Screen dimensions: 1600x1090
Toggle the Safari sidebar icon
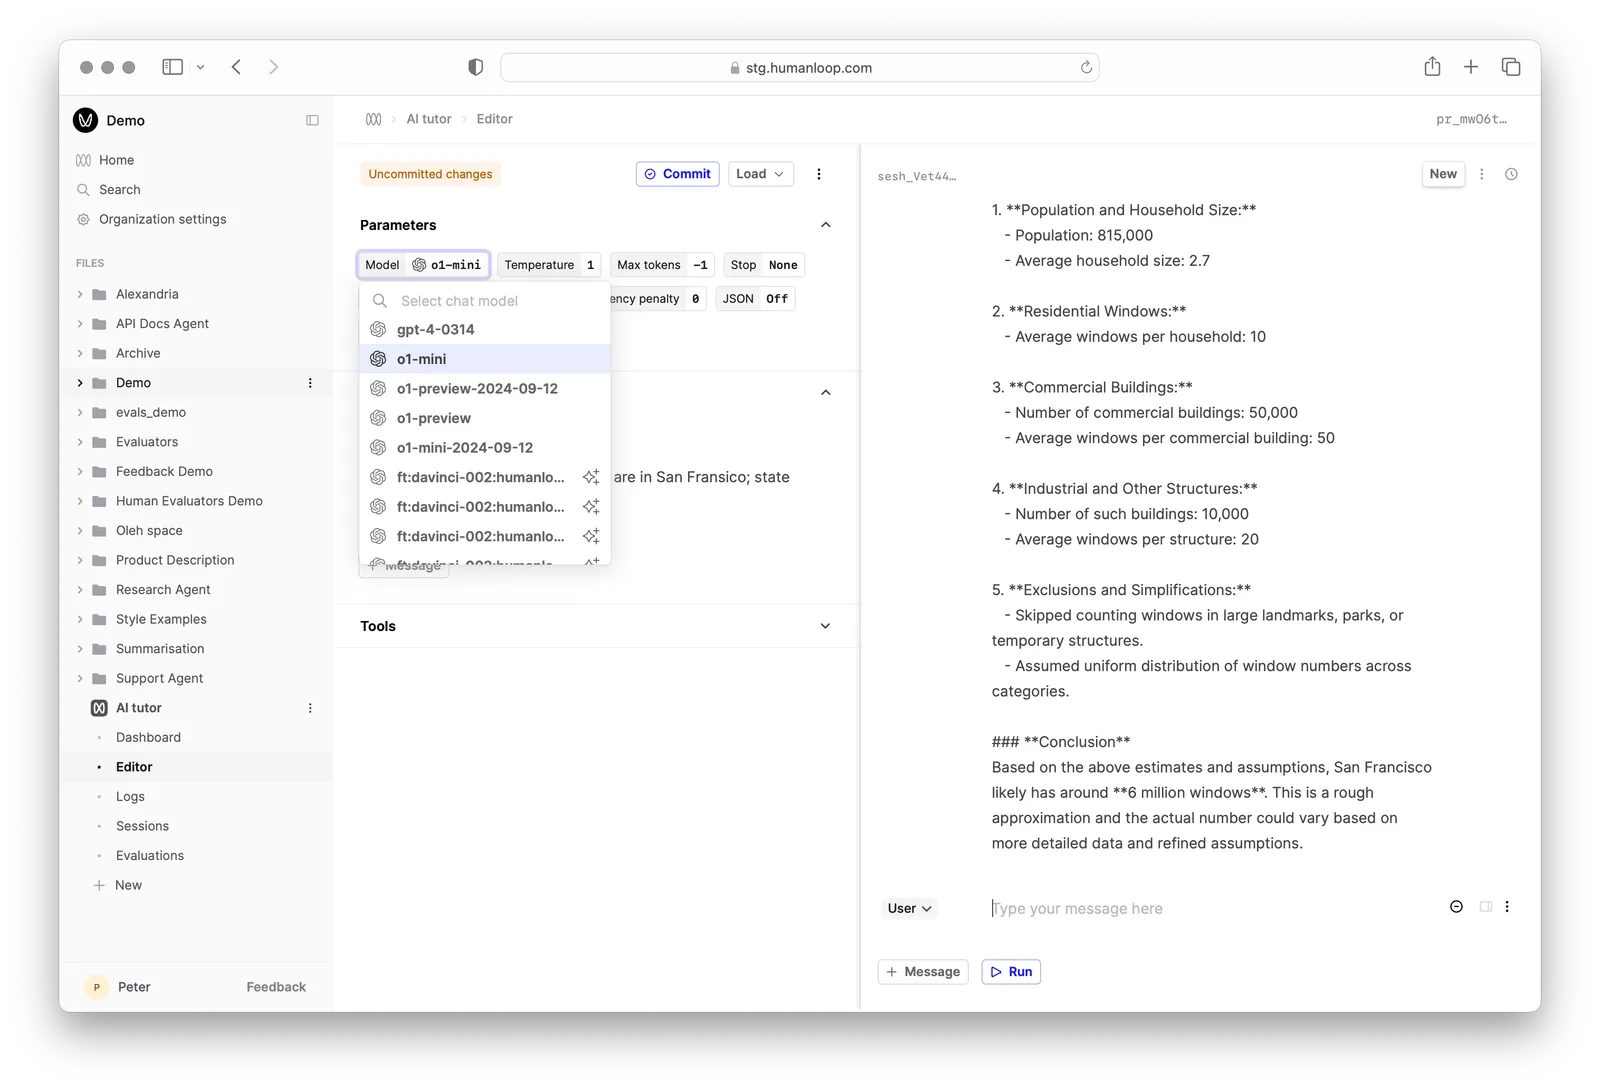pos(173,67)
